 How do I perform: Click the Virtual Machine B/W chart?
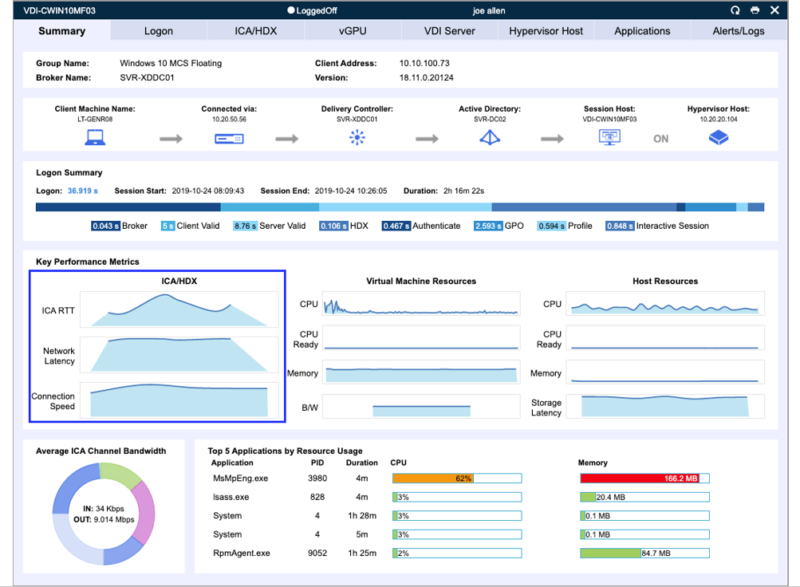[421, 406]
